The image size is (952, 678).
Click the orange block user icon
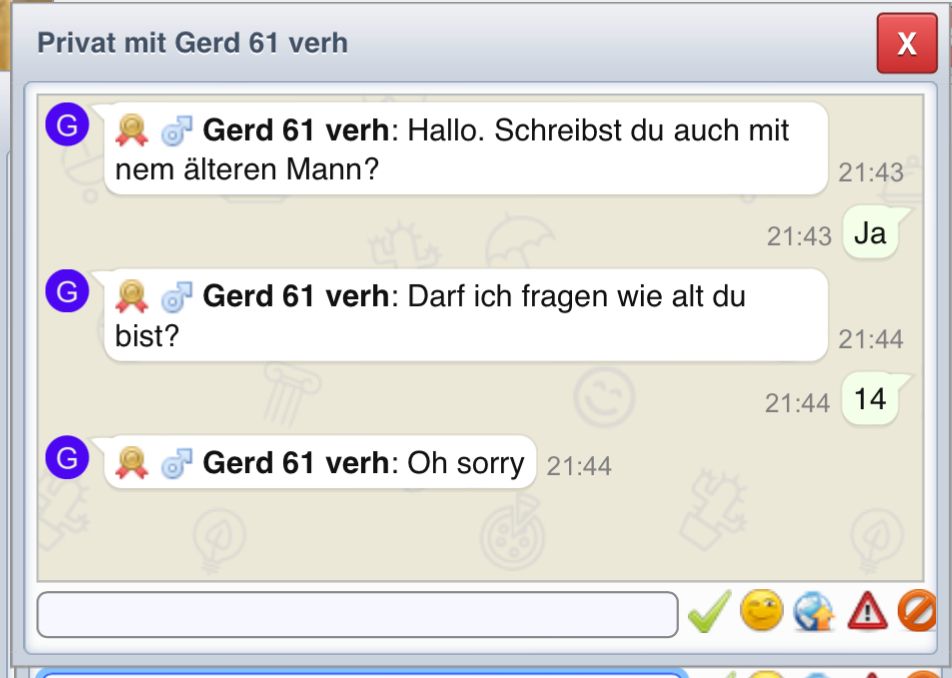click(917, 612)
